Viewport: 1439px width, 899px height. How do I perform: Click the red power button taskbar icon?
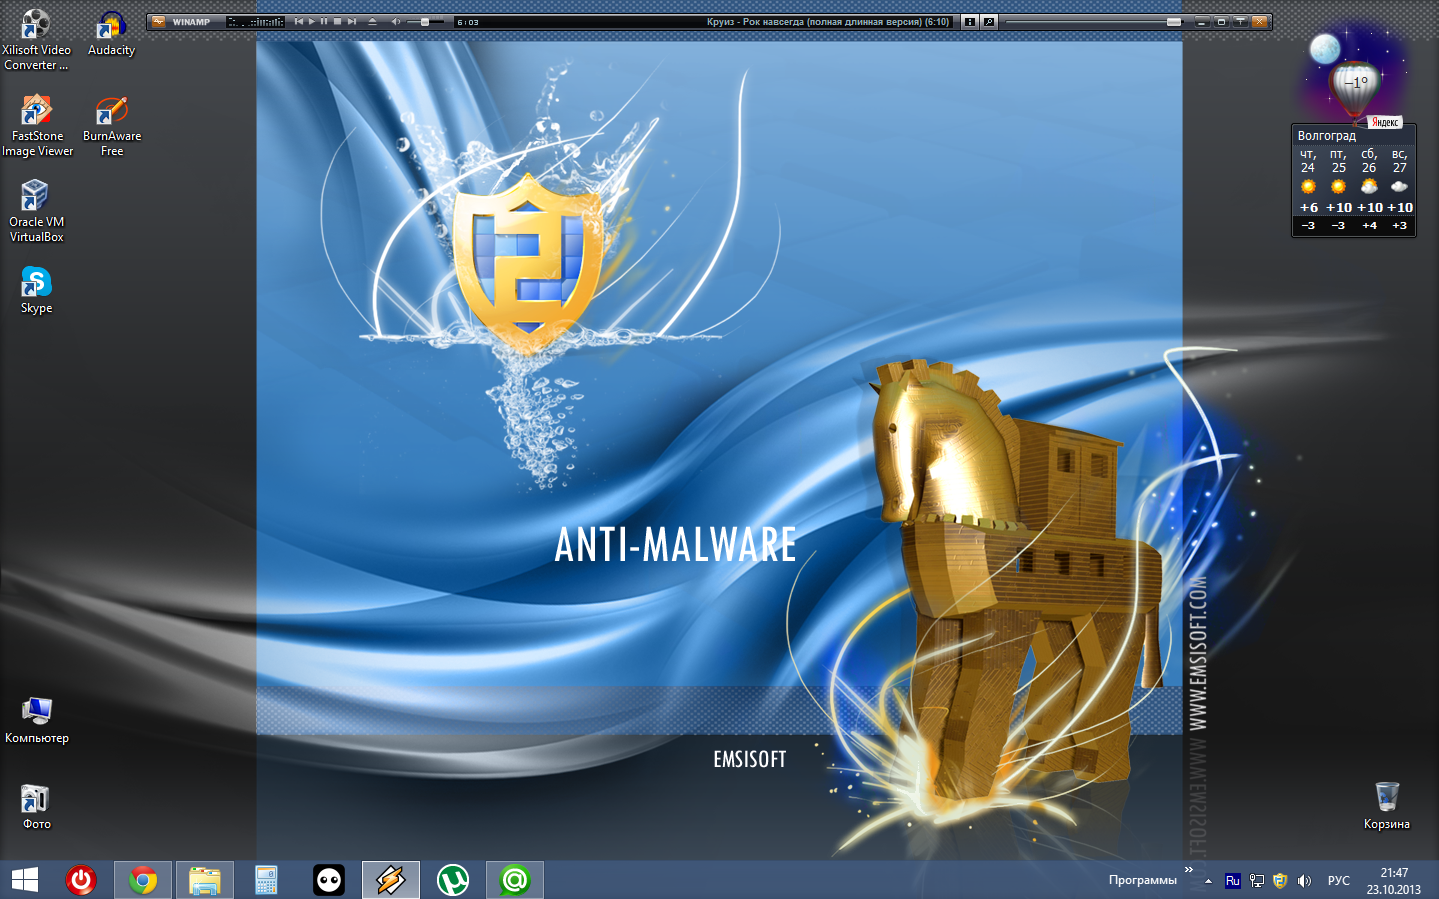(x=81, y=880)
